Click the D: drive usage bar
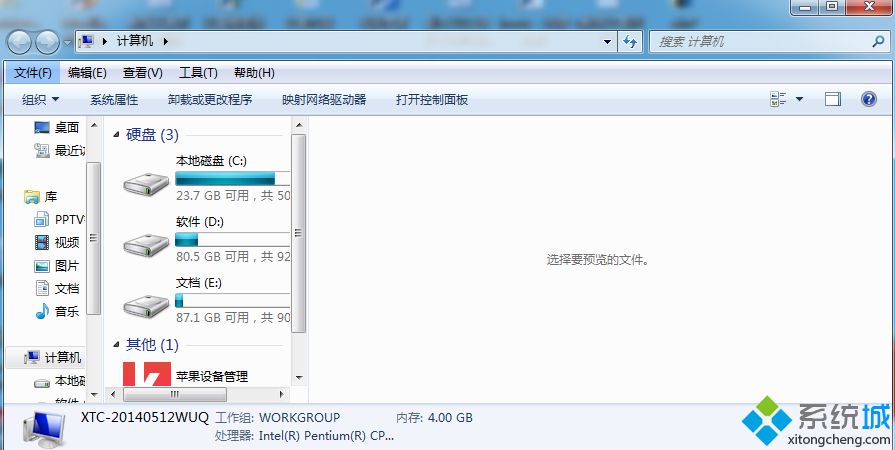Image resolution: width=895 pixels, height=450 pixels. (x=233, y=239)
